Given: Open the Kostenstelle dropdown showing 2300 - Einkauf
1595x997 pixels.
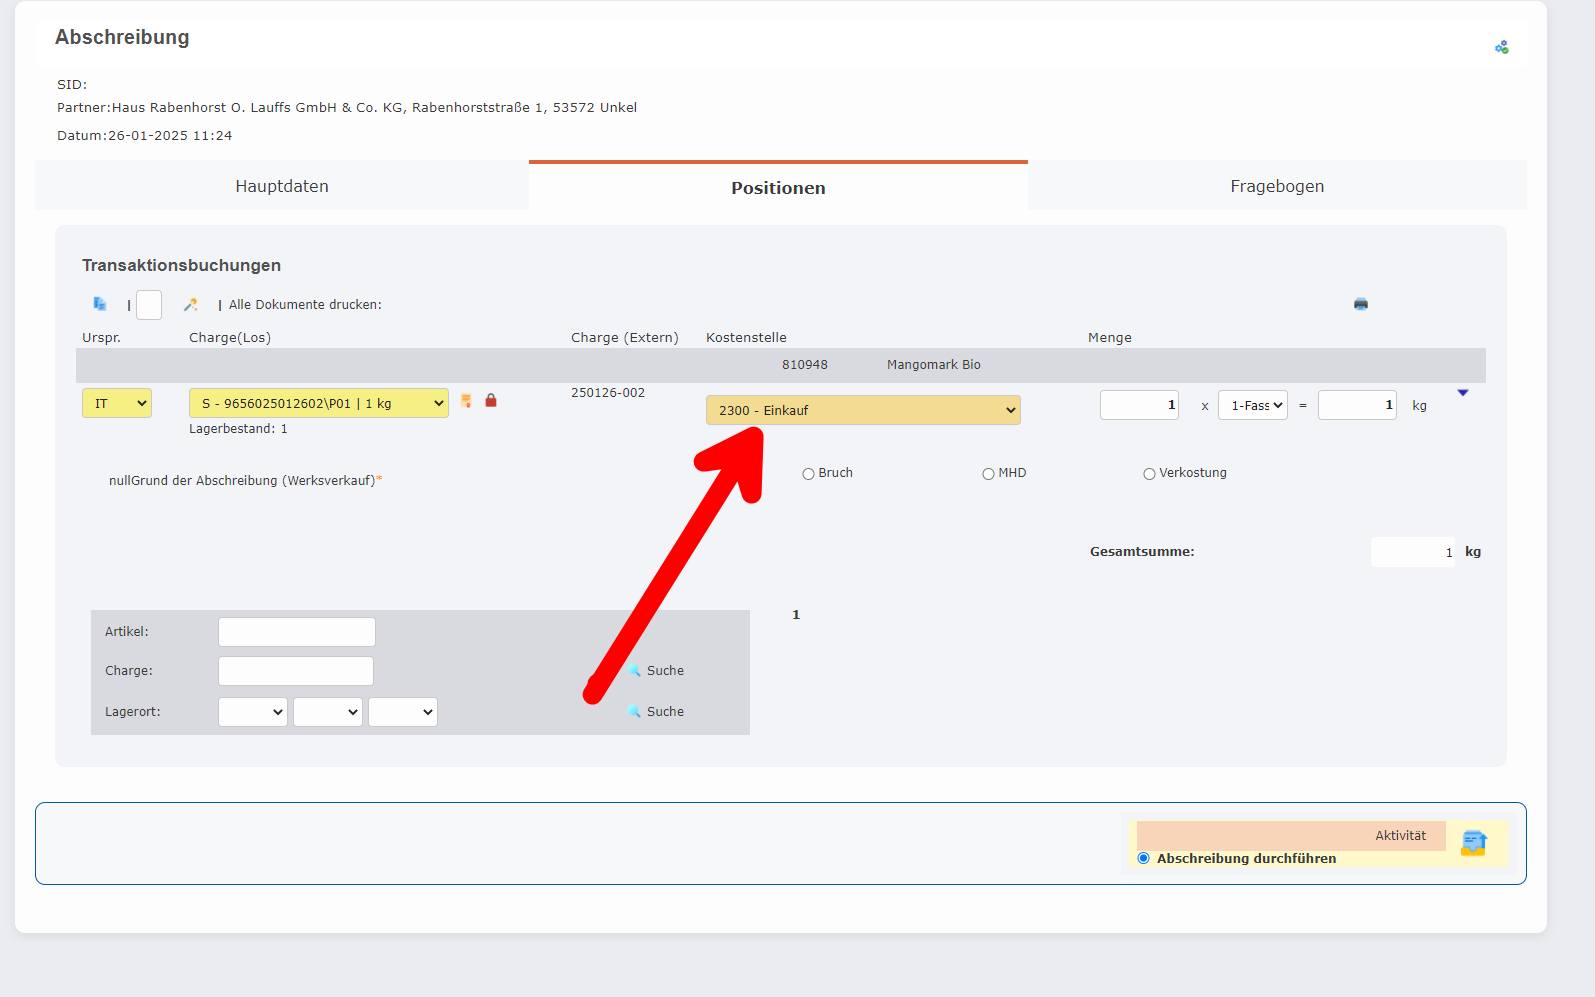Looking at the screenshot, I should [x=862, y=410].
